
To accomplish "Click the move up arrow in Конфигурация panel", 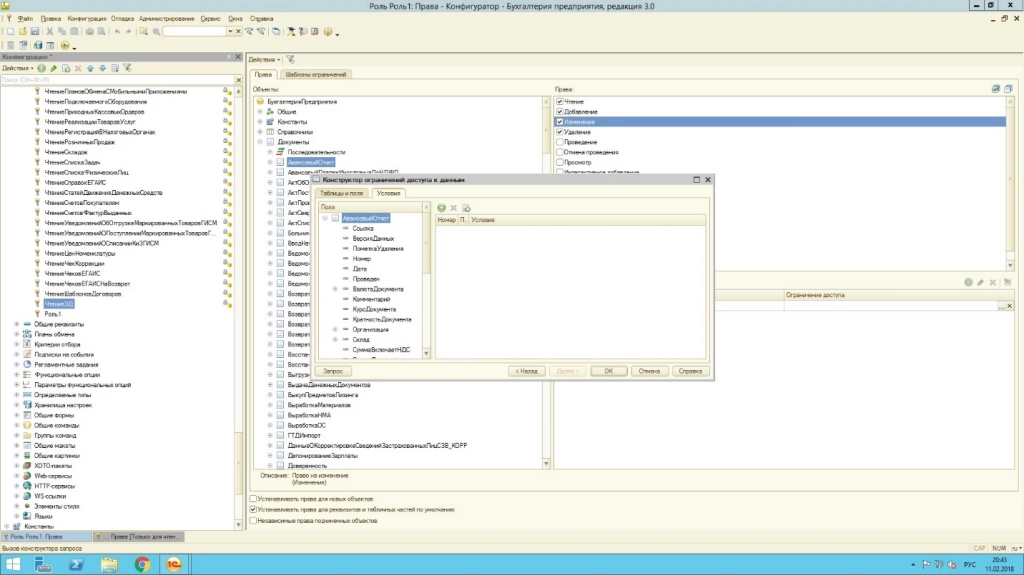I will pos(90,68).
